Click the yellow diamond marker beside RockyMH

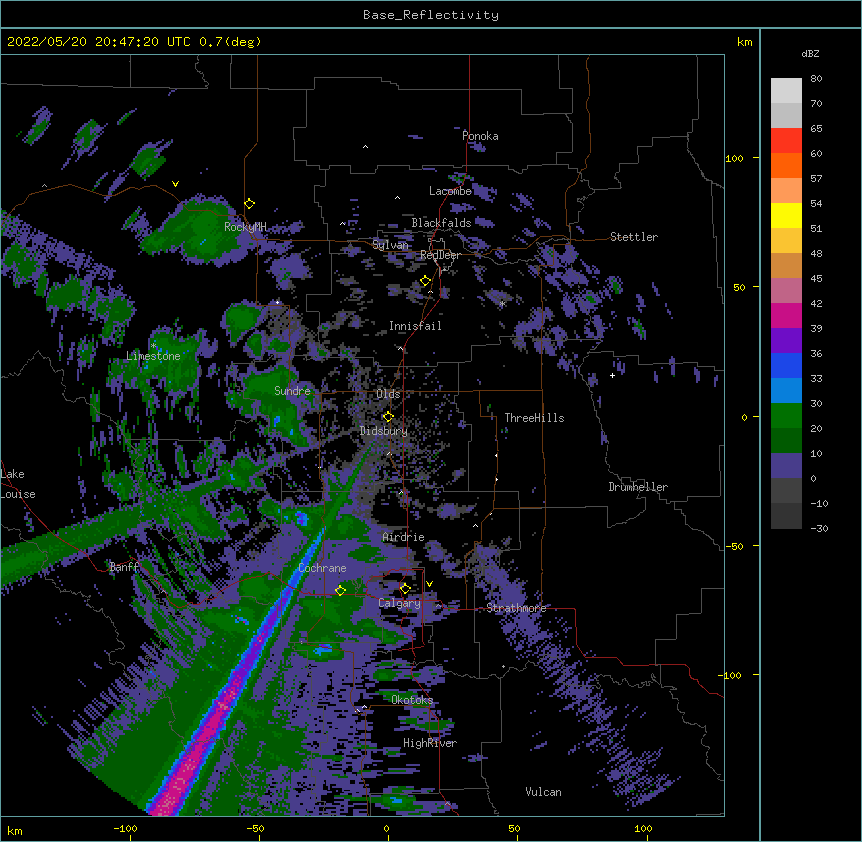(250, 204)
